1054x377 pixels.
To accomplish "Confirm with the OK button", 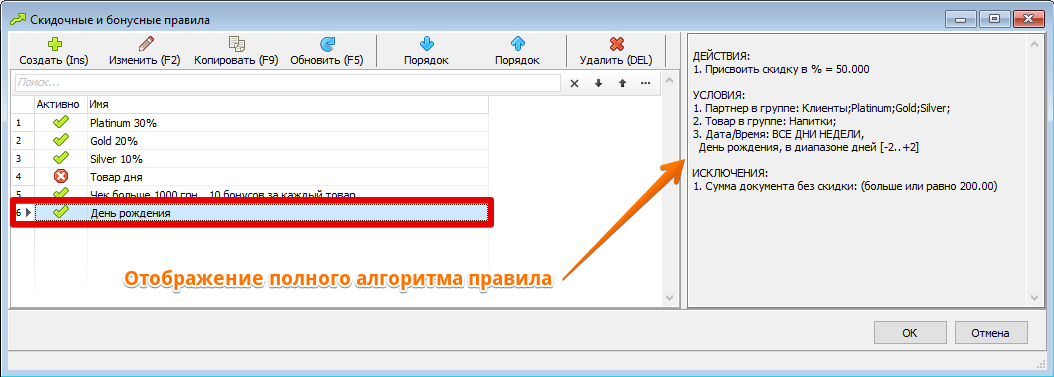I will (910, 333).
